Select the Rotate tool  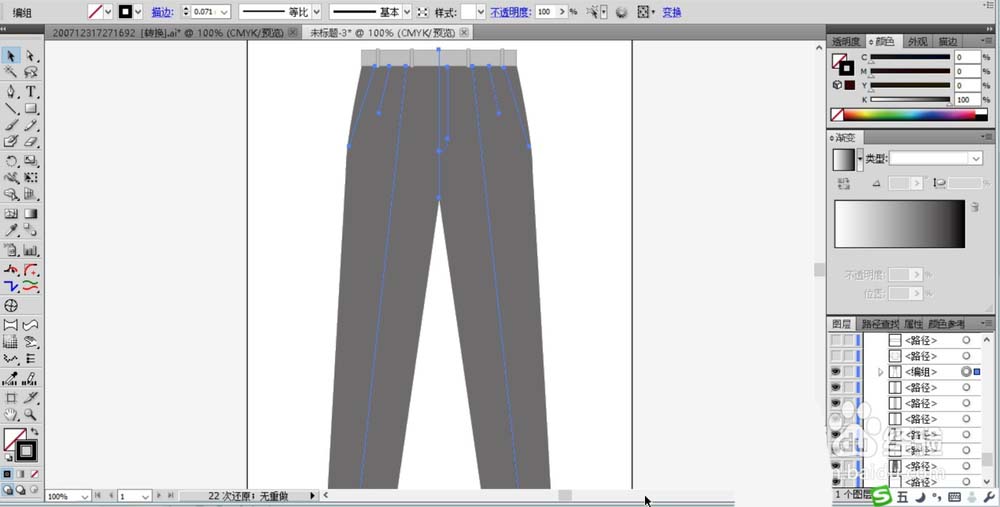11,161
